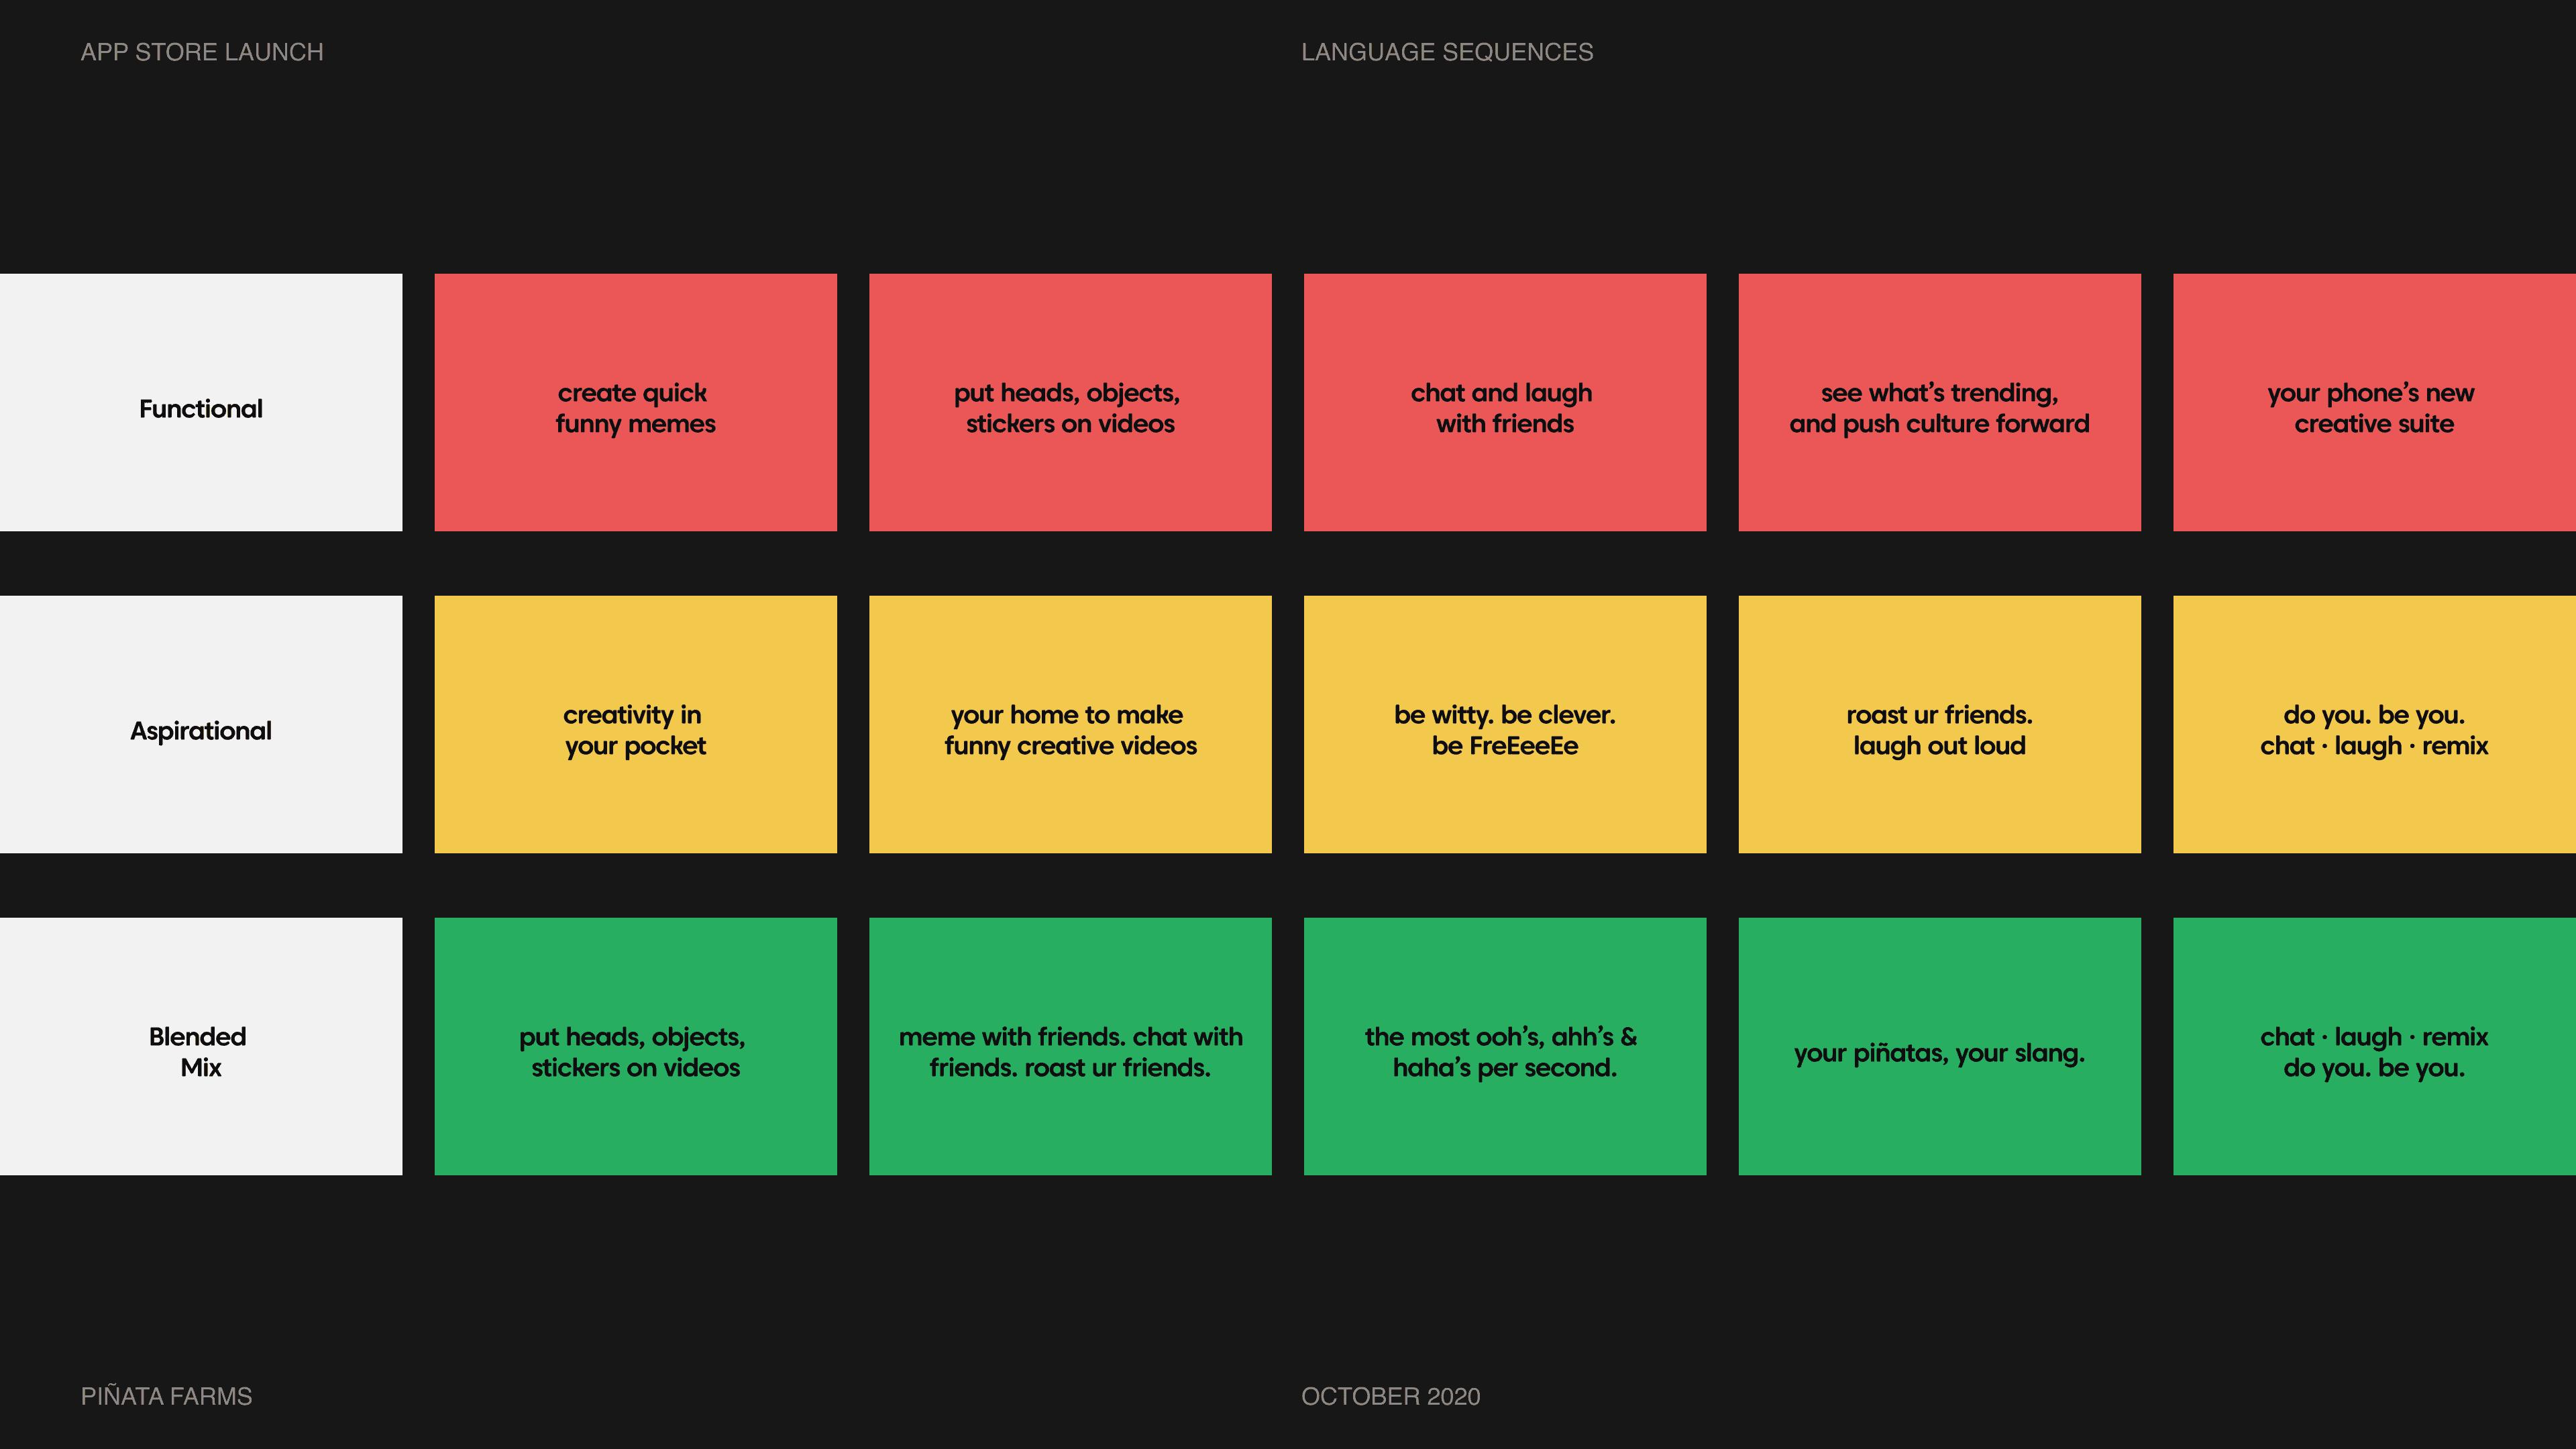Select the PIÑATA FARMS menu item
This screenshot has height=1449, width=2576.
tap(166, 1396)
